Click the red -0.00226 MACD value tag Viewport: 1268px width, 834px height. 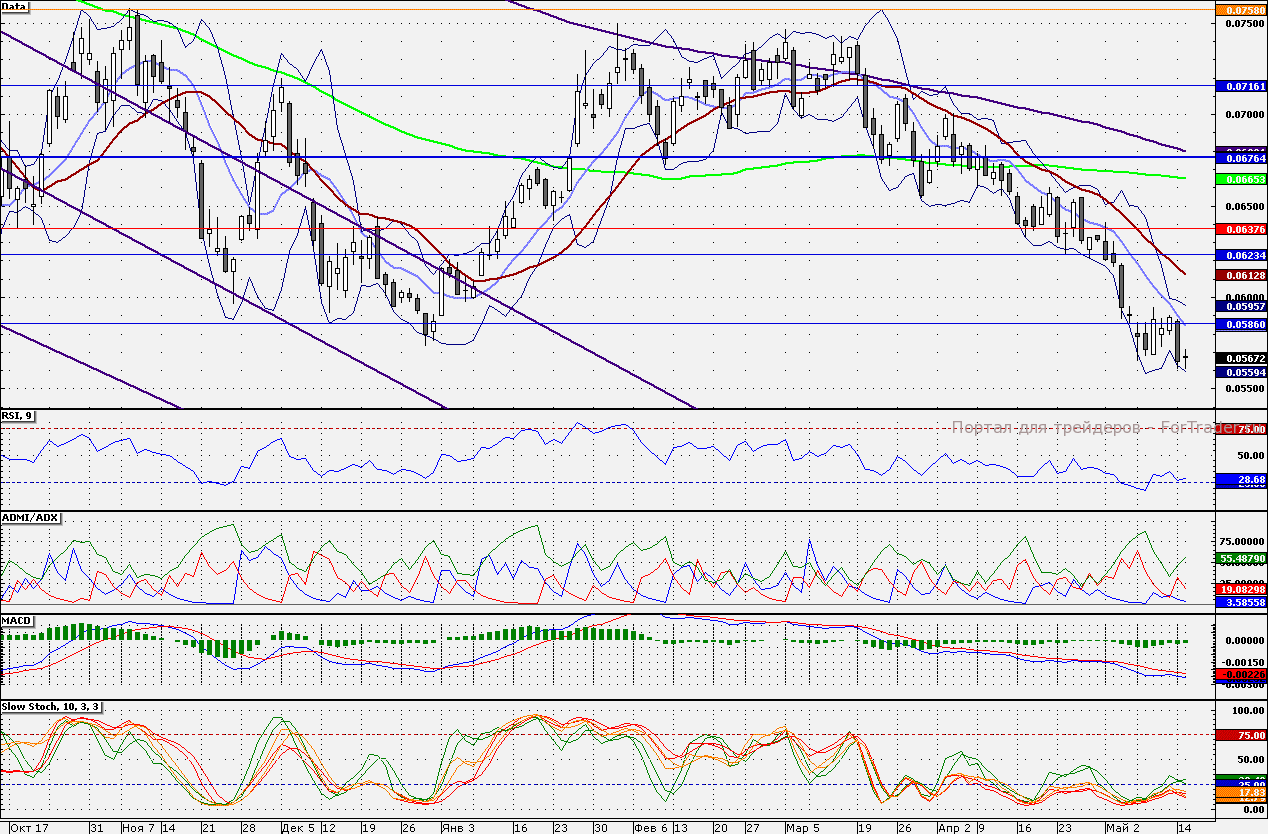[x=1240, y=676]
